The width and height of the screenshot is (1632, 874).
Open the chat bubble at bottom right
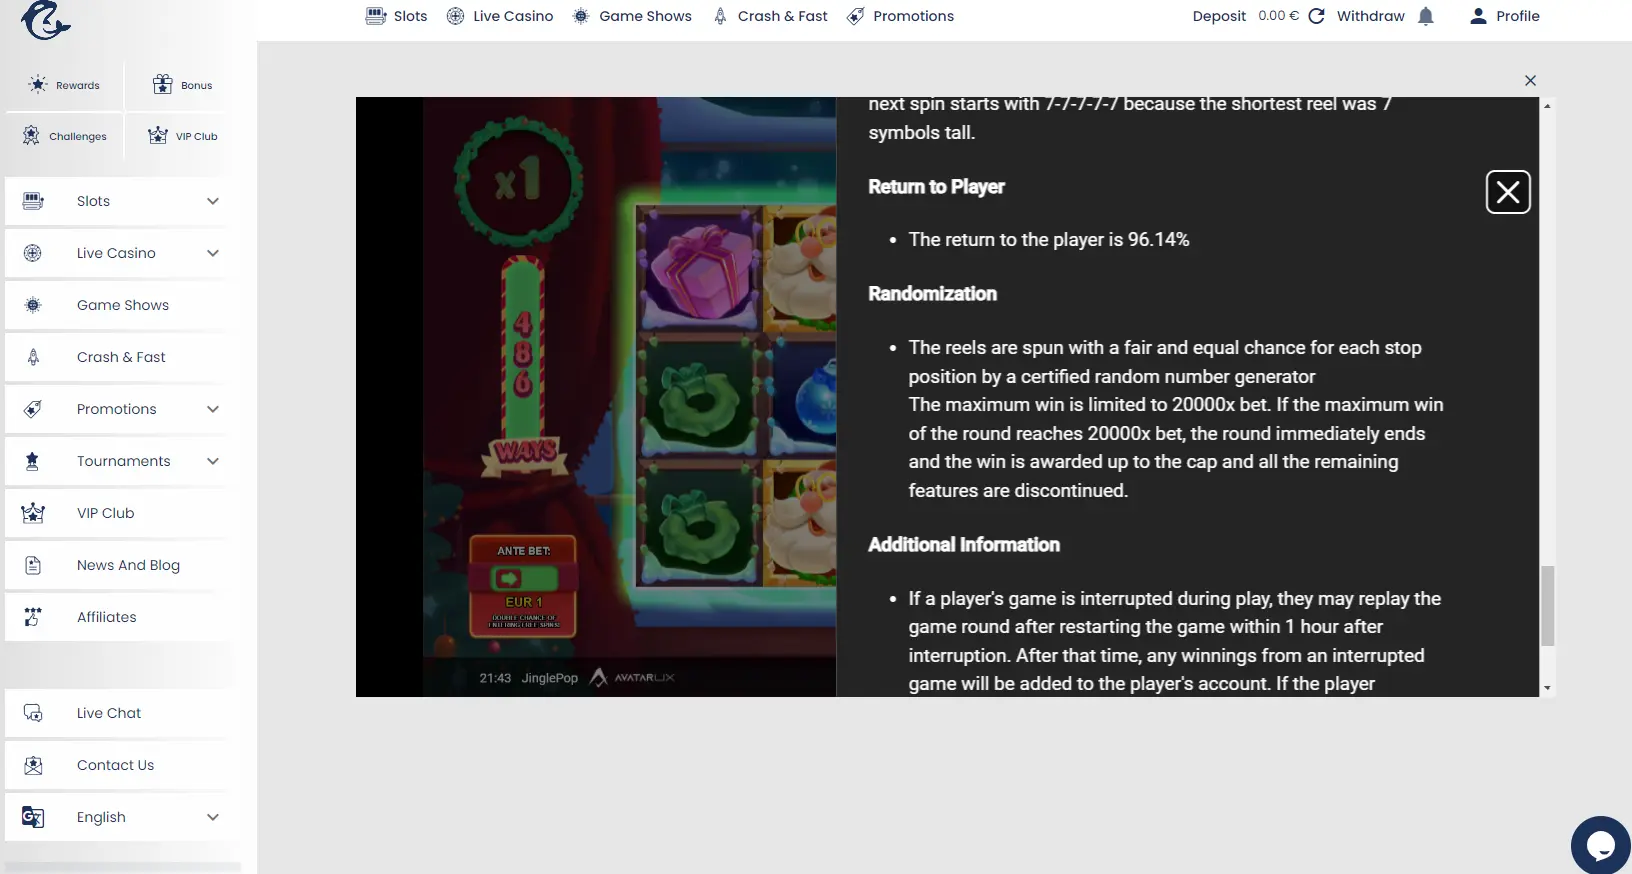1601,845
